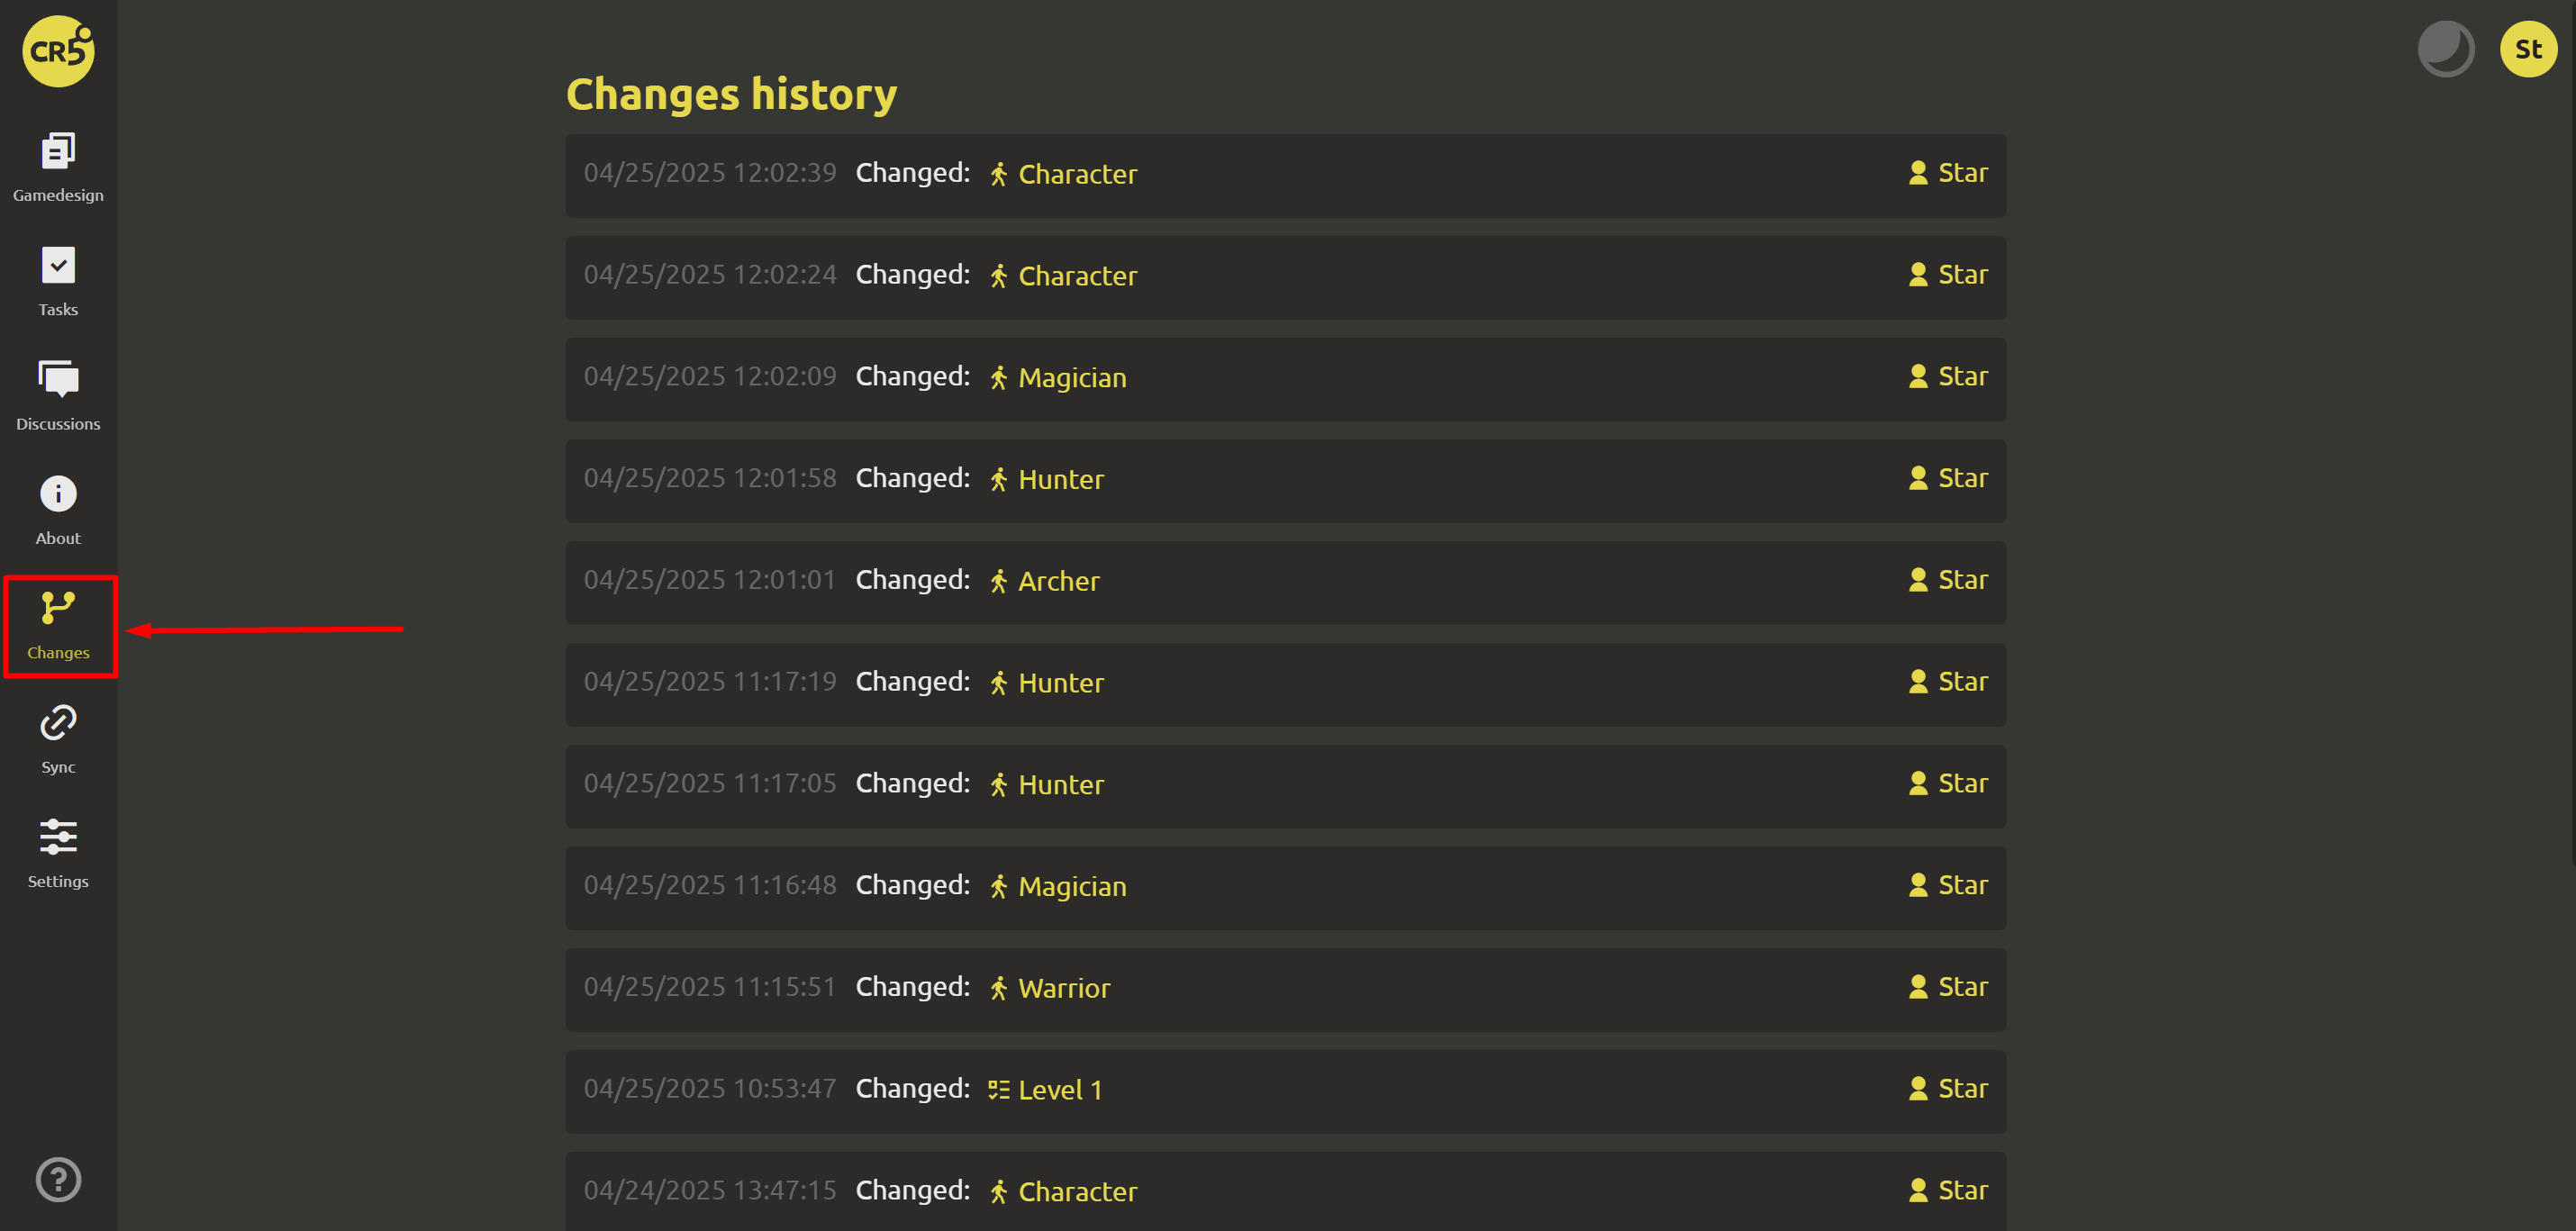2576x1231 pixels.
Task: Click Hunter link from 12:01:58 entry
Action: [1060, 480]
